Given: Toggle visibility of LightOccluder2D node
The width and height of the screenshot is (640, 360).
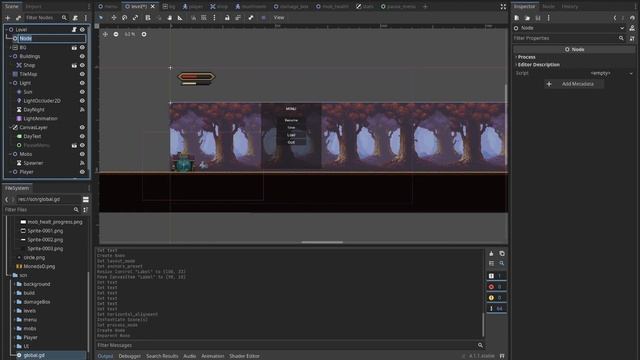Looking at the screenshot, I should 82,101.
